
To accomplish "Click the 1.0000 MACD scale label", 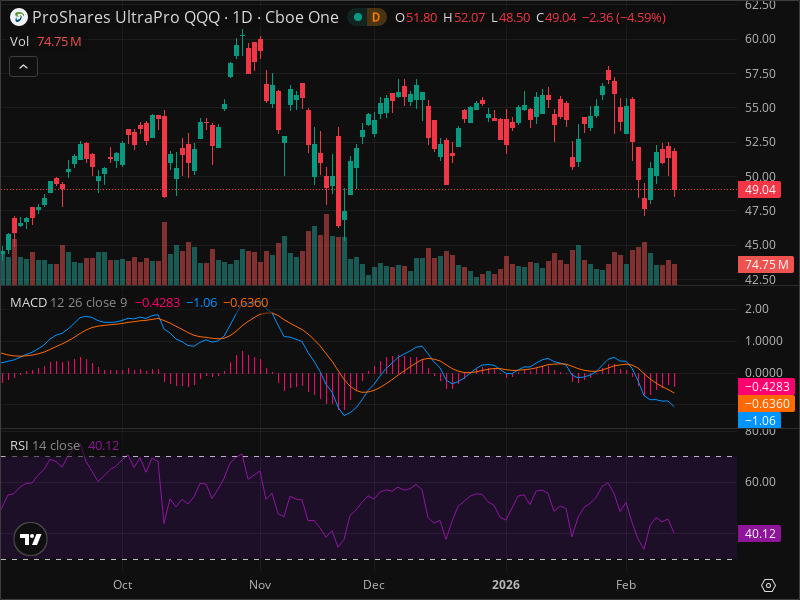I will (764, 340).
